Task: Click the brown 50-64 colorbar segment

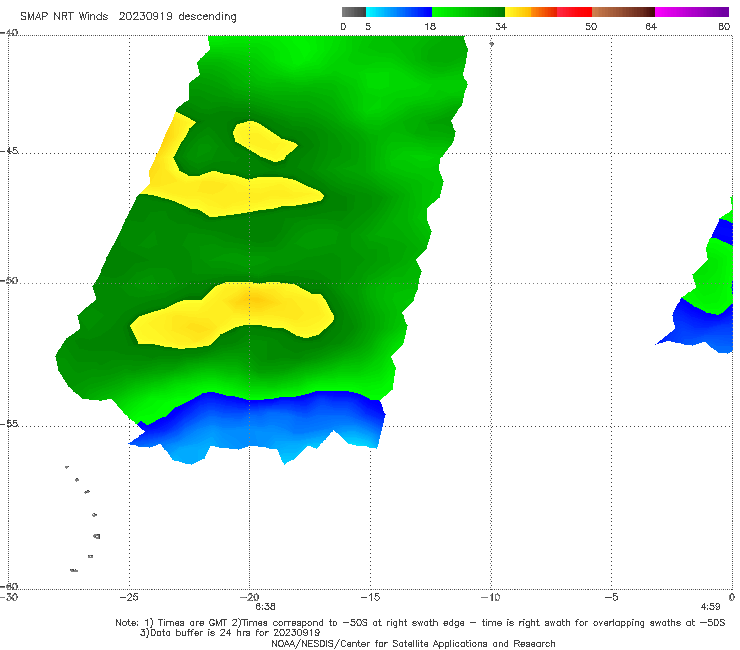Action: (x=623, y=12)
